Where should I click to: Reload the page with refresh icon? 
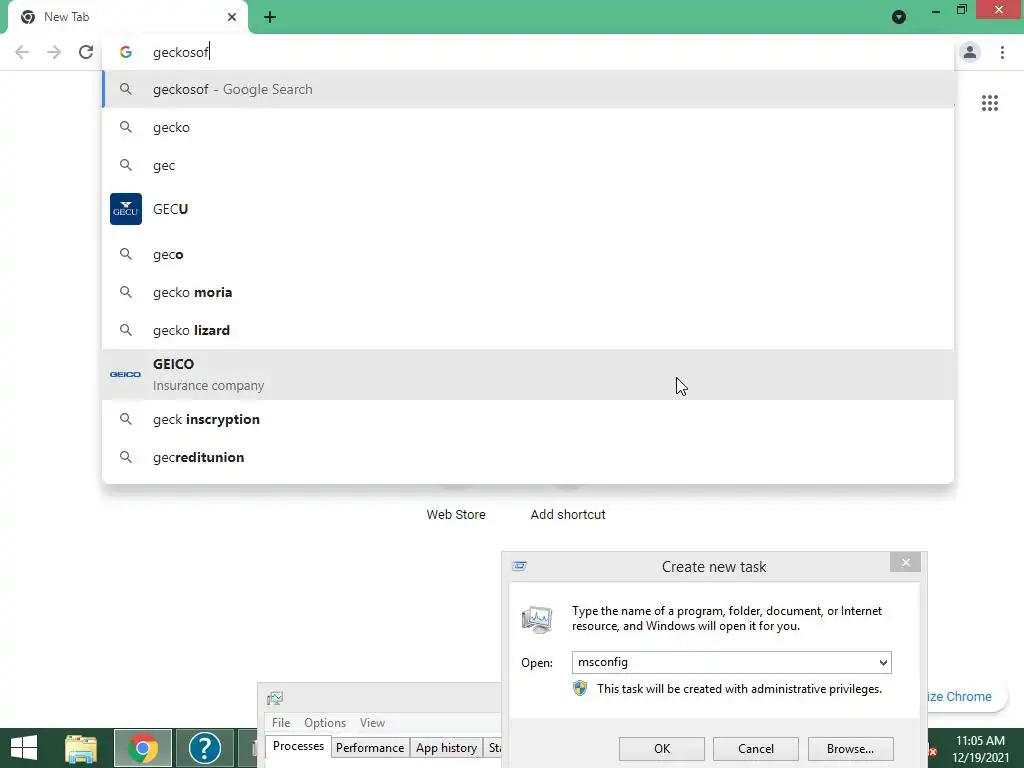pos(86,52)
